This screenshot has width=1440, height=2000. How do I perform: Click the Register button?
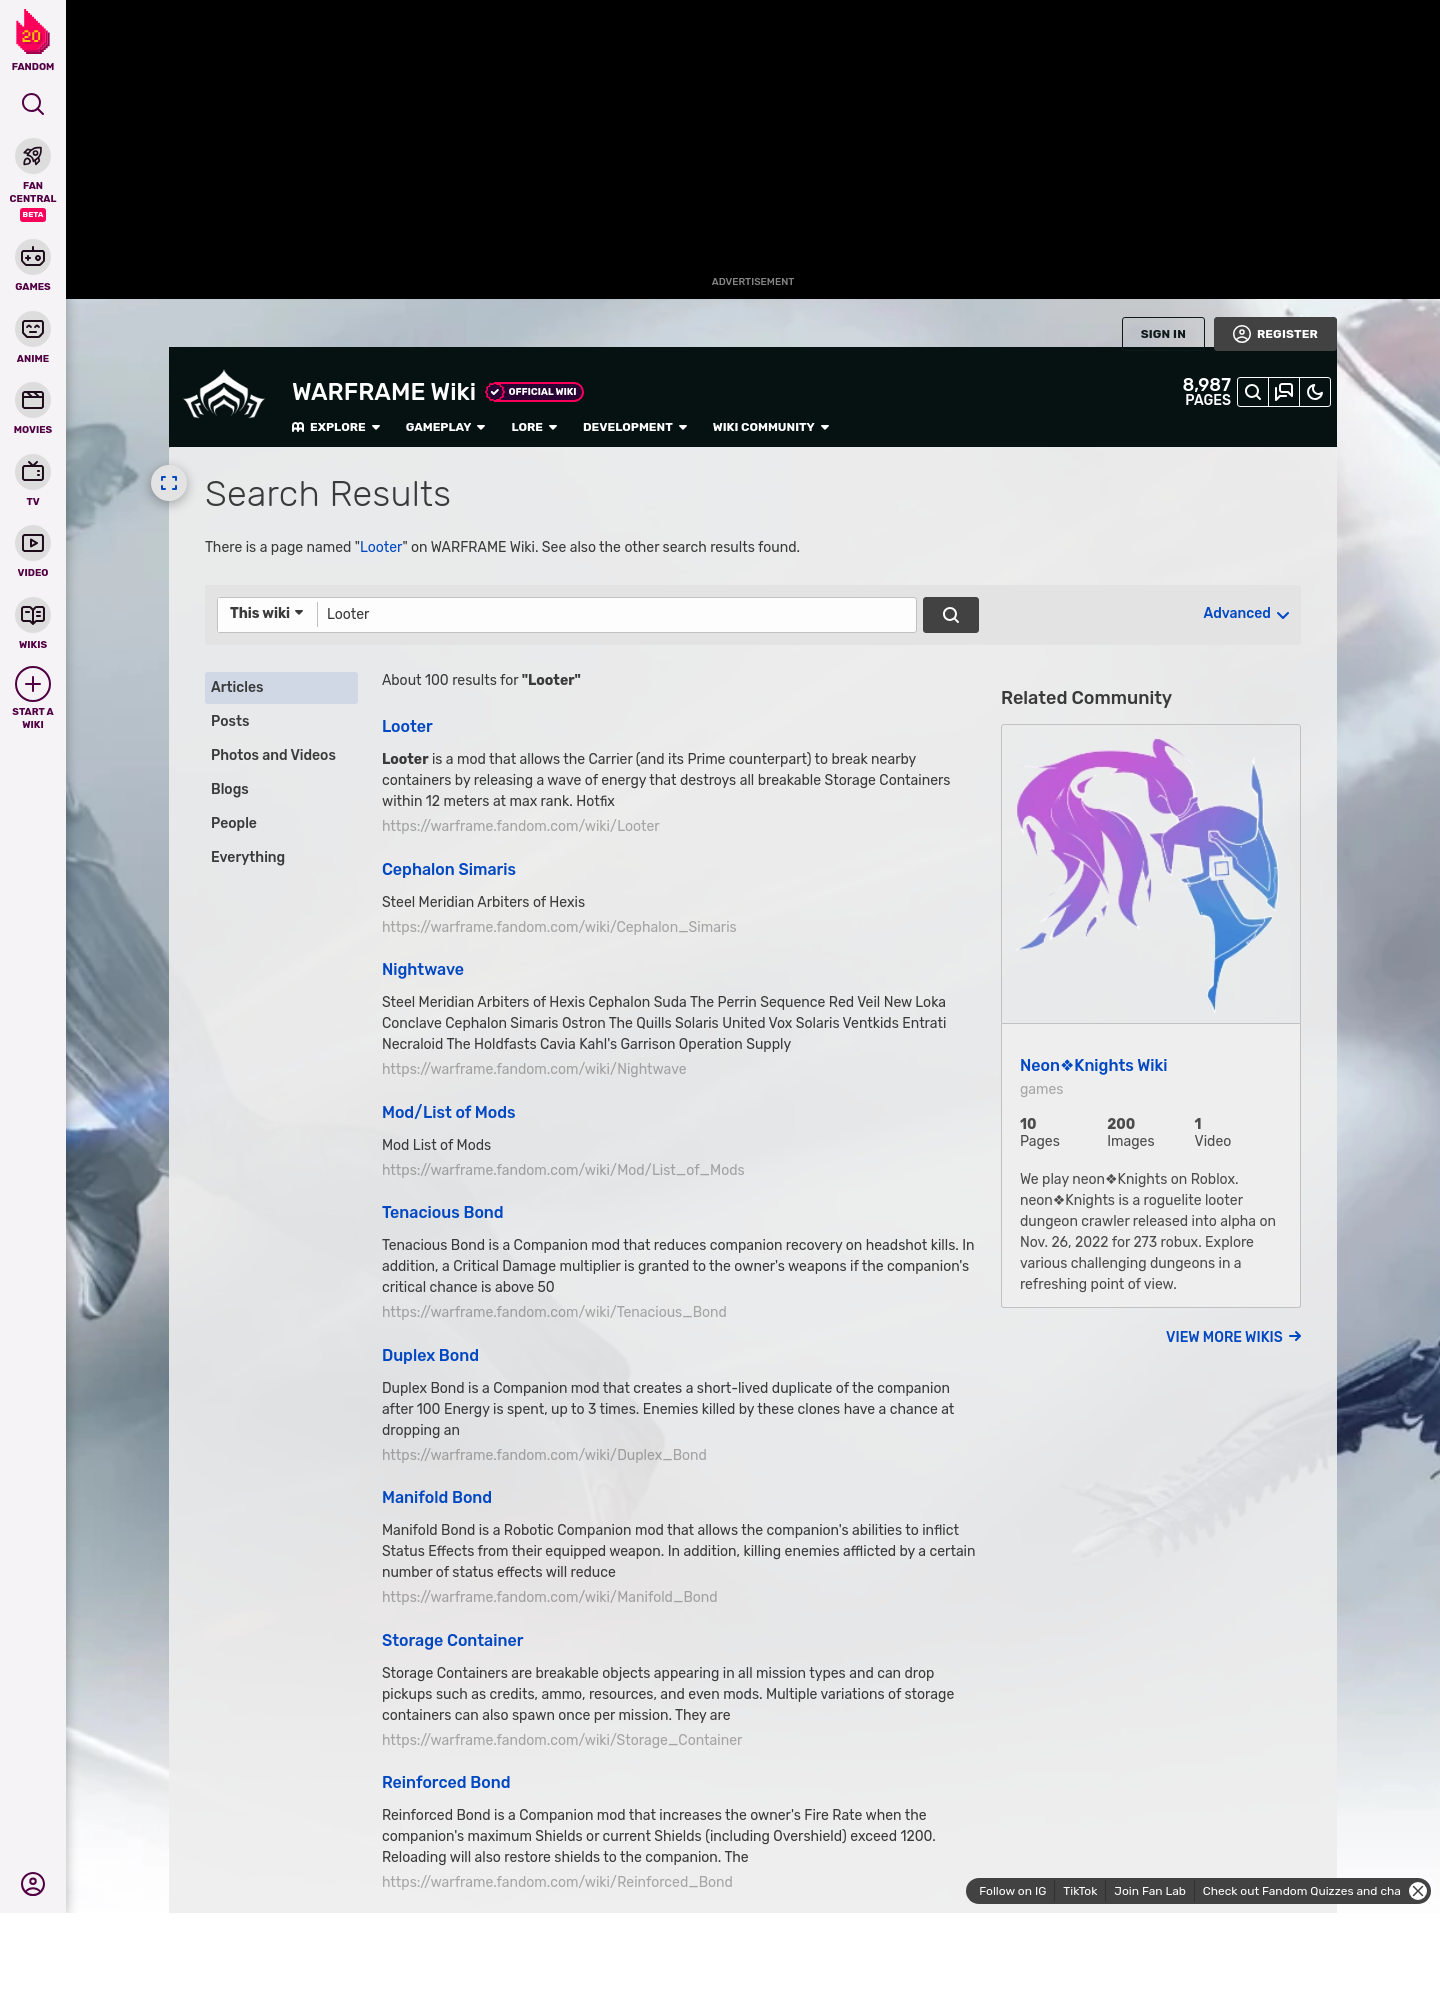click(1275, 334)
